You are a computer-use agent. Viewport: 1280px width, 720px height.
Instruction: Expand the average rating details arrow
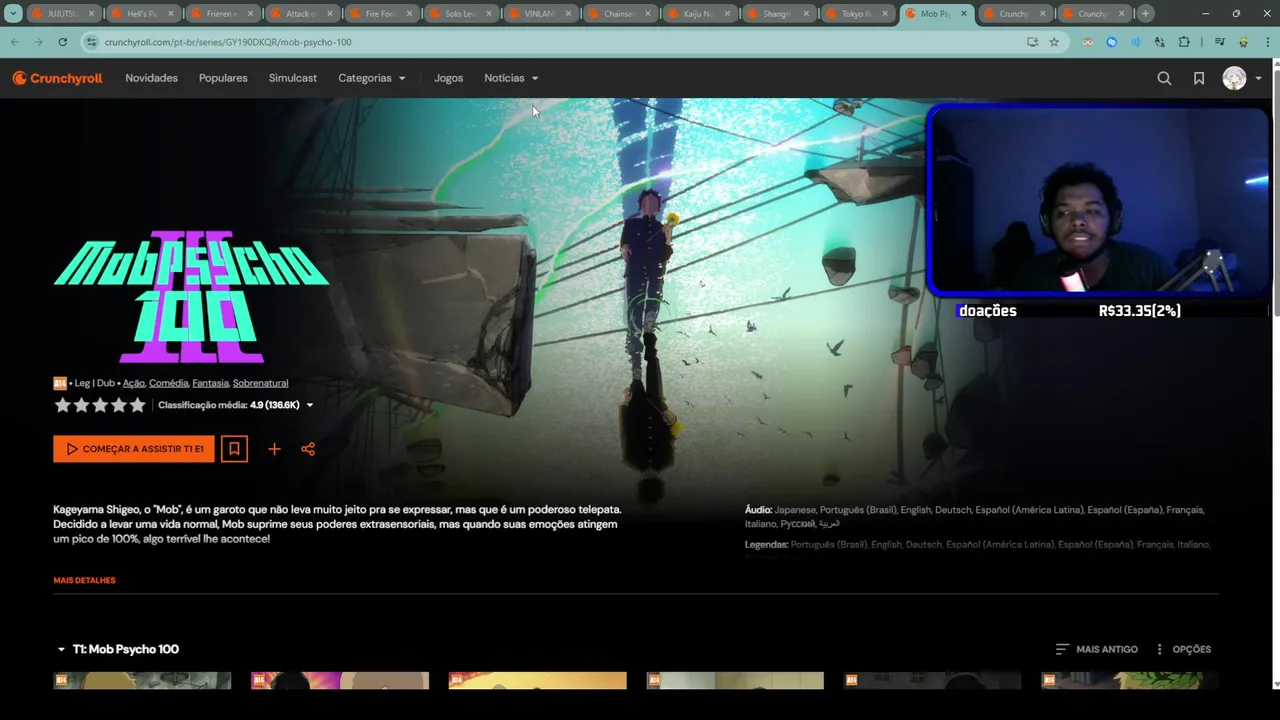[309, 405]
